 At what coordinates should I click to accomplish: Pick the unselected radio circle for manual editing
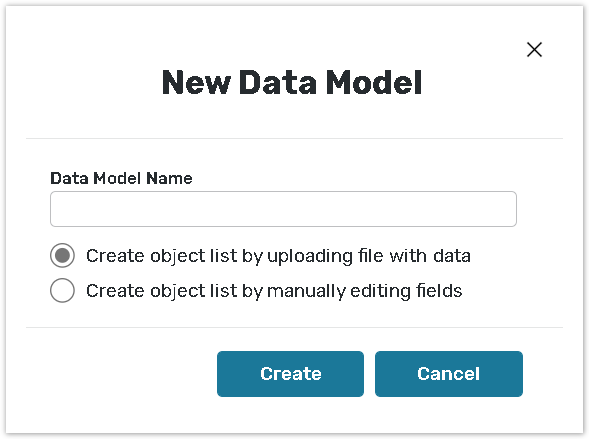pyautogui.click(x=62, y=290)
